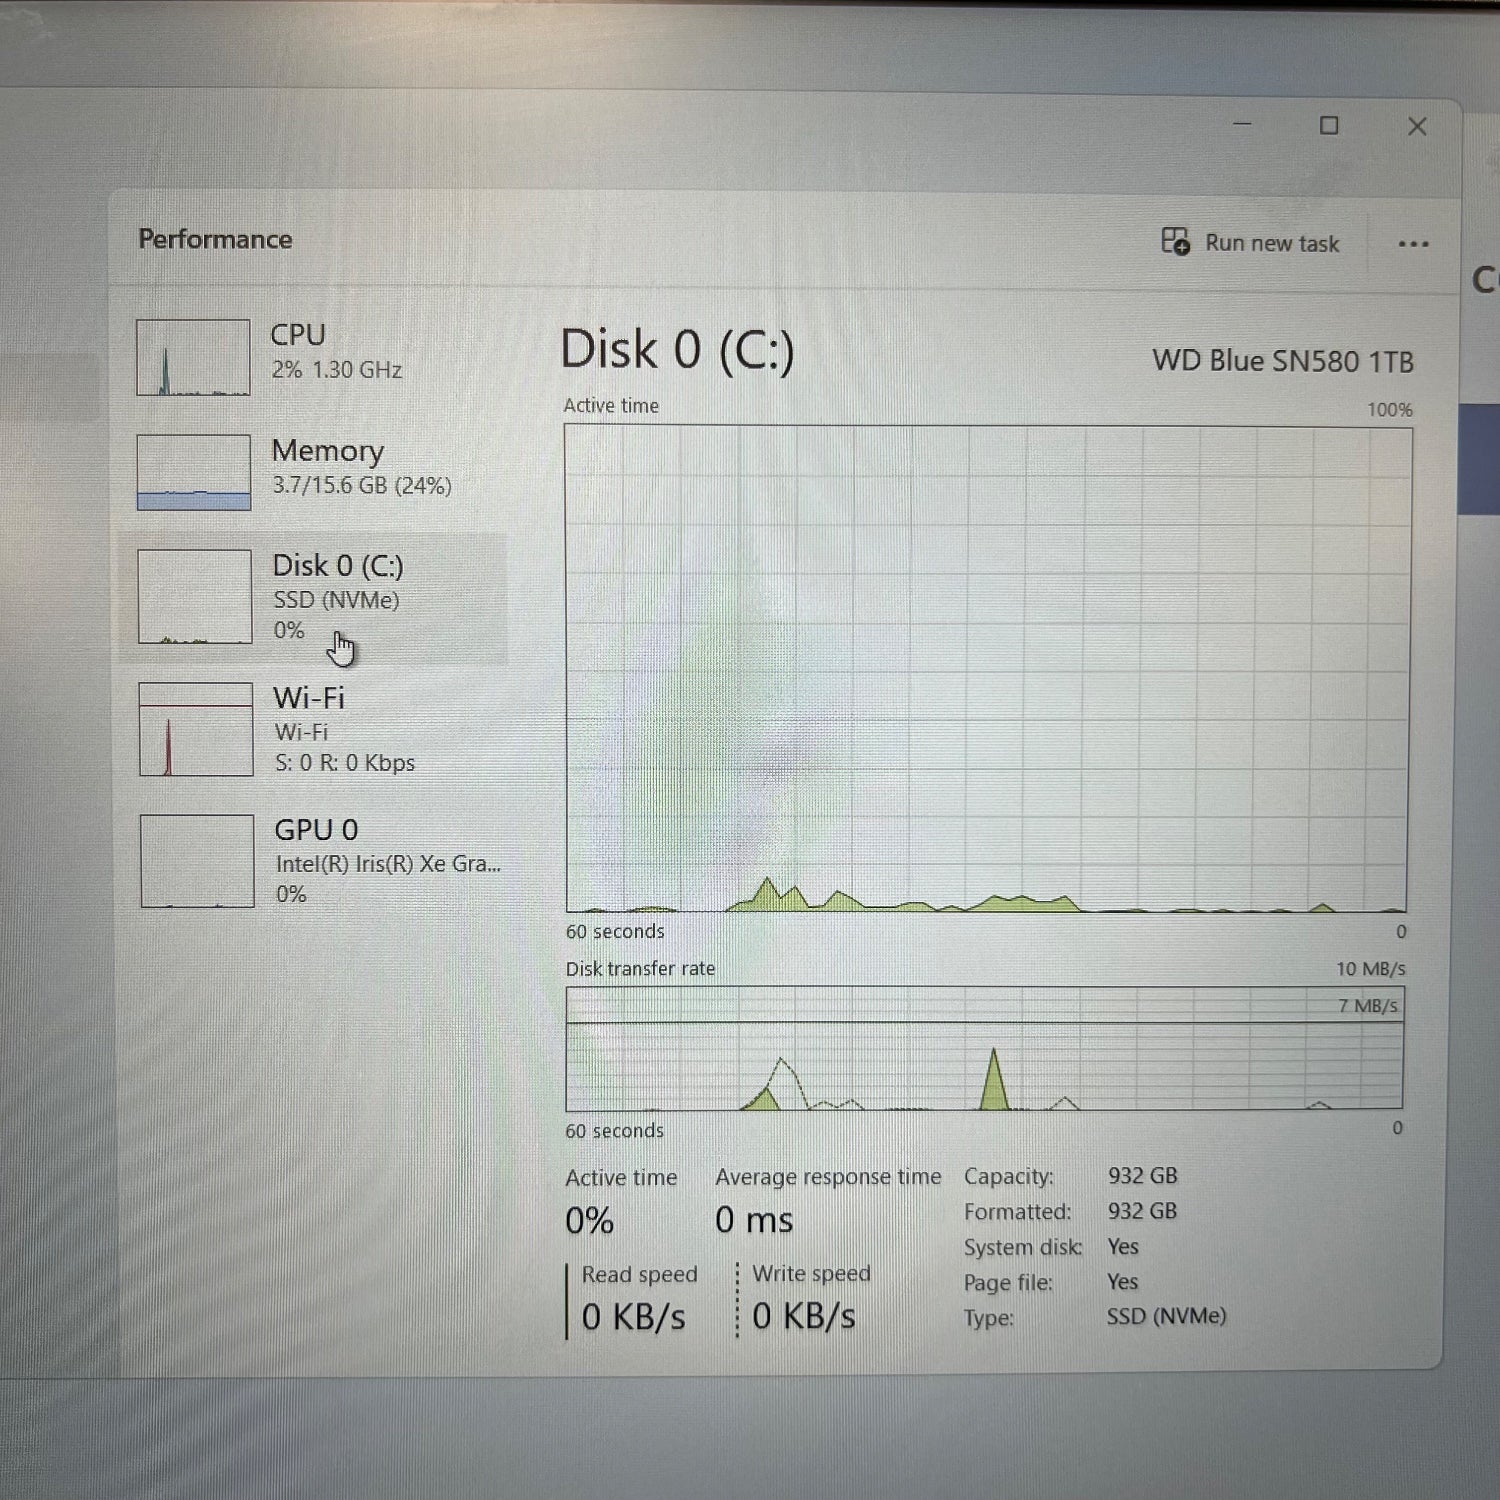1500x1500 pixels.
Task: Close the Task Manager window
Action: point(1417,127)
